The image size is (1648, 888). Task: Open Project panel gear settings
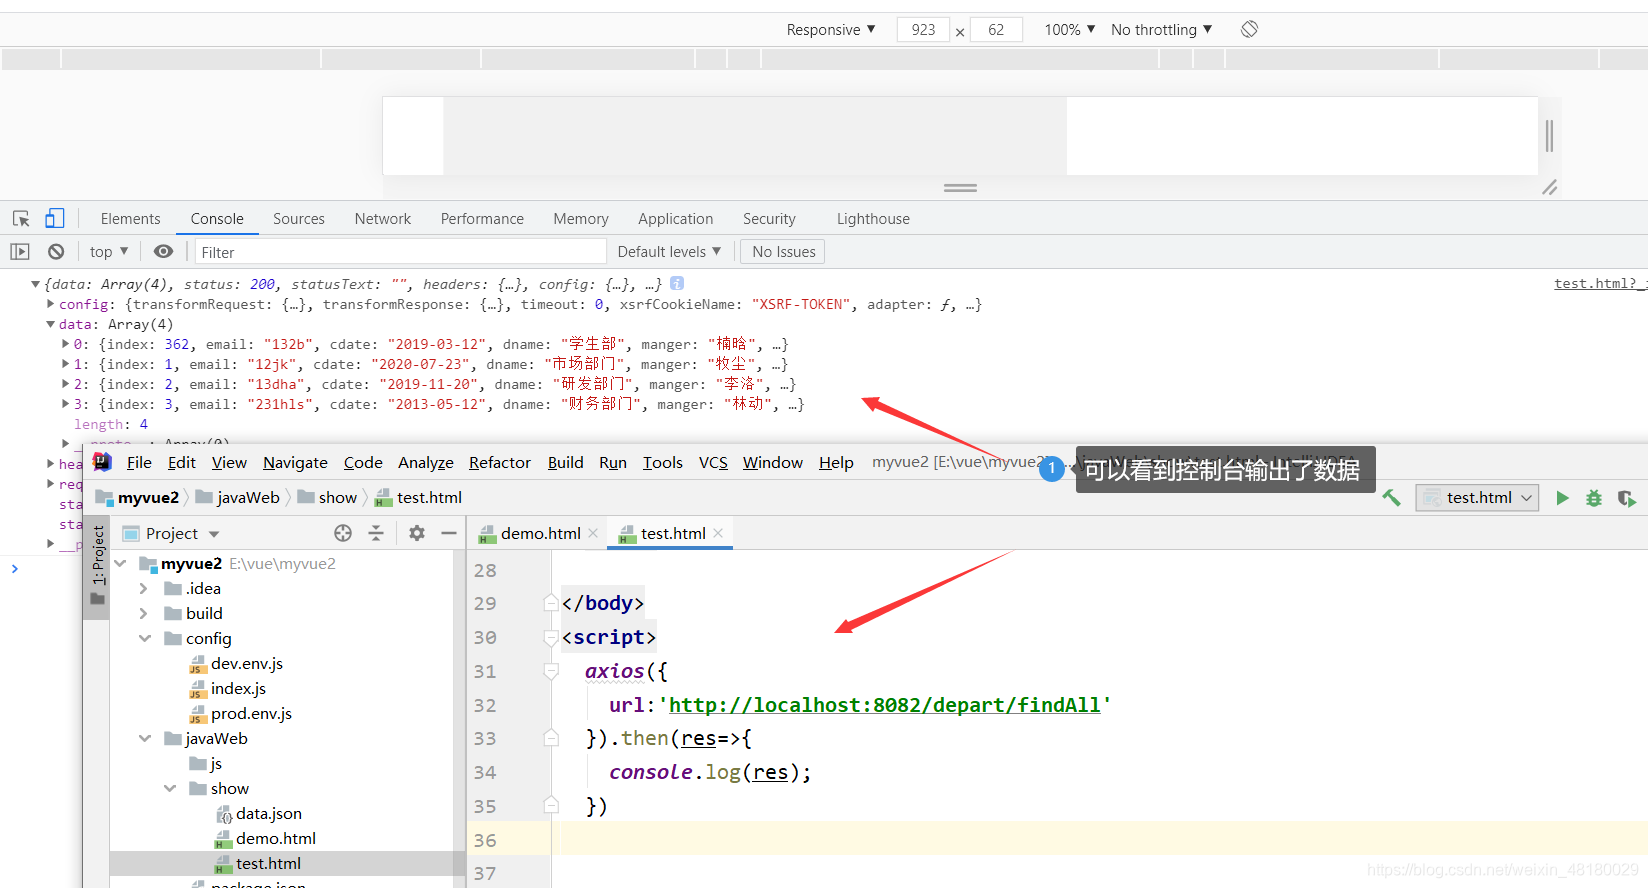pyautogui.click(x=417, y=533)
